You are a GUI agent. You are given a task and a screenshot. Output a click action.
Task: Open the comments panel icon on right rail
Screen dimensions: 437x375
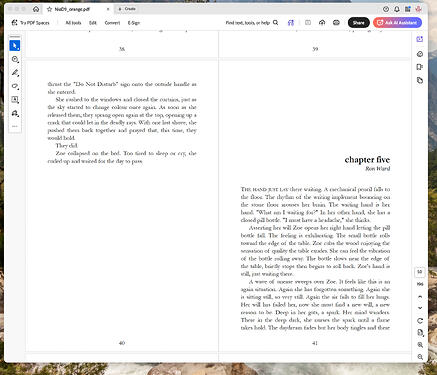[x=420, y=54]
